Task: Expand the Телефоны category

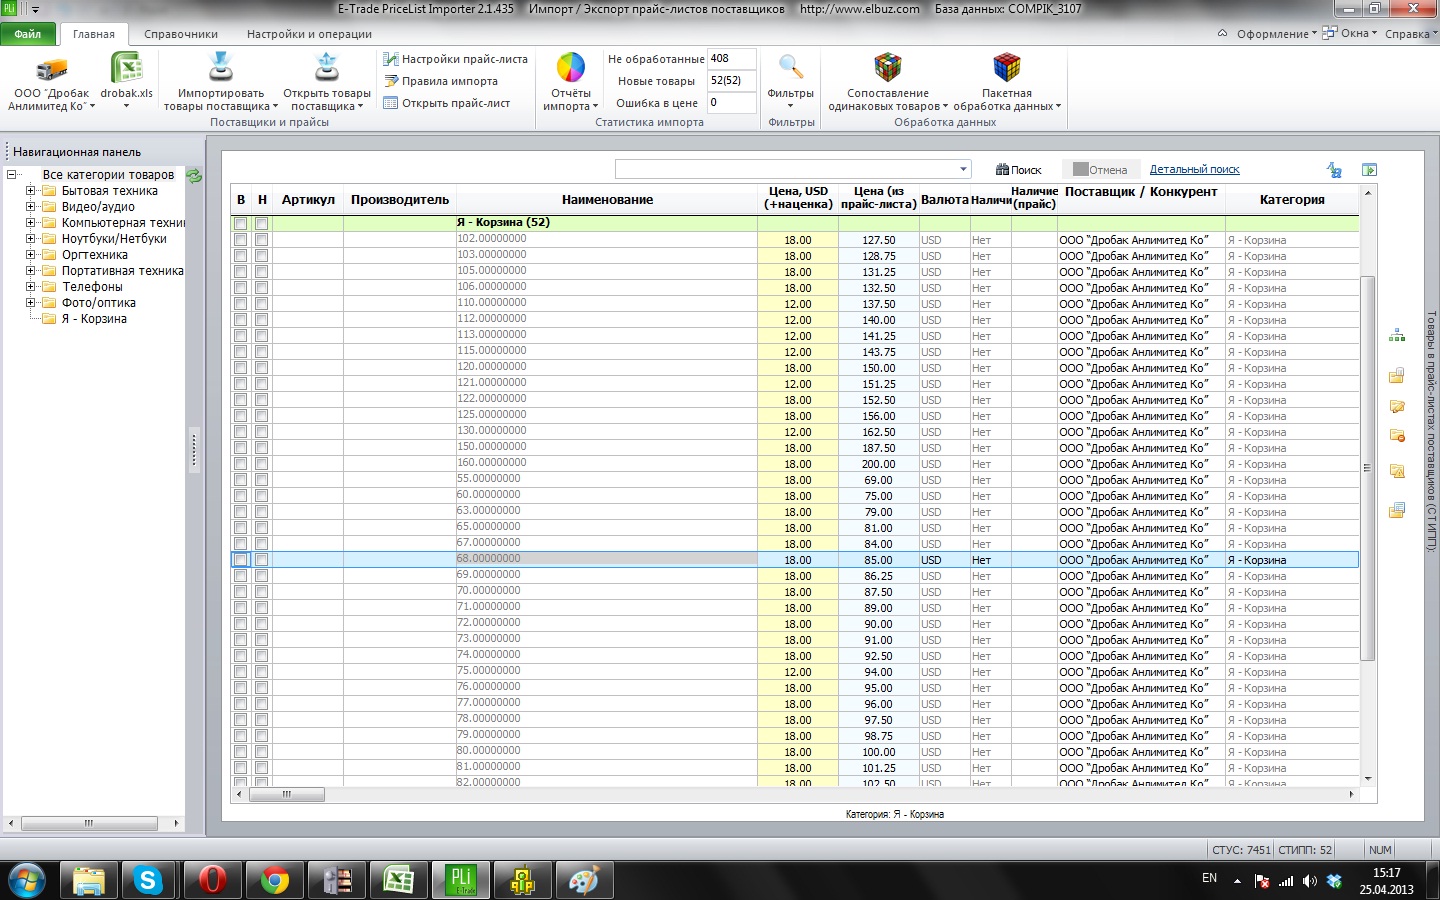Action: pos(30,287)
